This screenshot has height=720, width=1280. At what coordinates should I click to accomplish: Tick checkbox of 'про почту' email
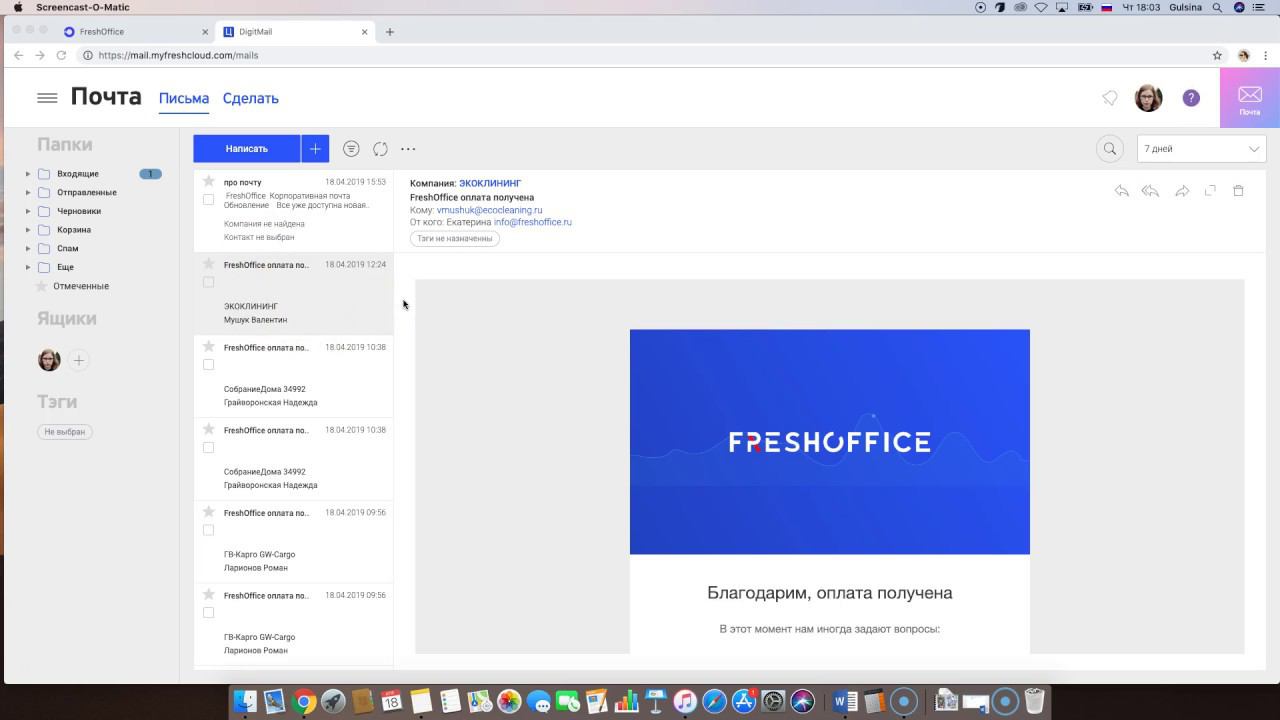click(x=209, y=200)
